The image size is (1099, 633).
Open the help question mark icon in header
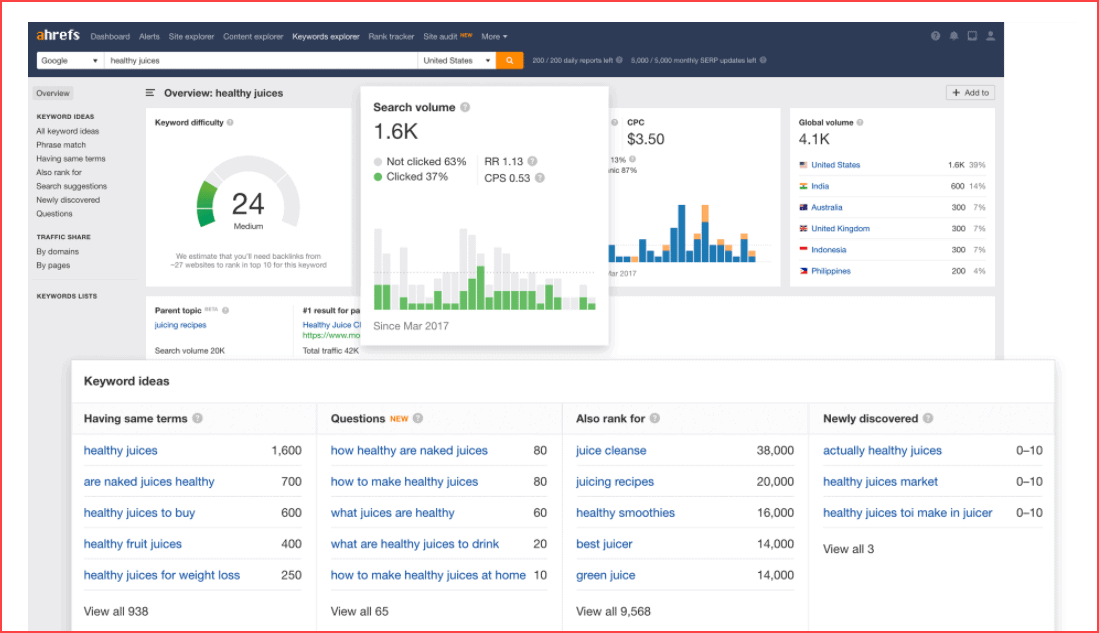[x=936, y=36]
